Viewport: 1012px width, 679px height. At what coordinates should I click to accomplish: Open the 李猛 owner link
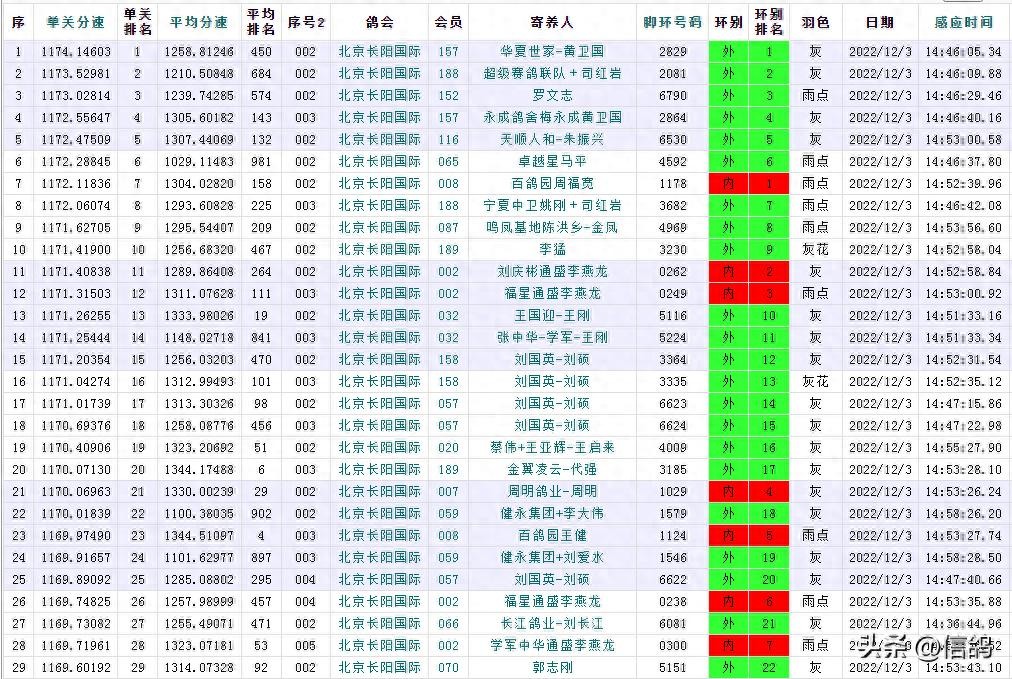(552, 249)
